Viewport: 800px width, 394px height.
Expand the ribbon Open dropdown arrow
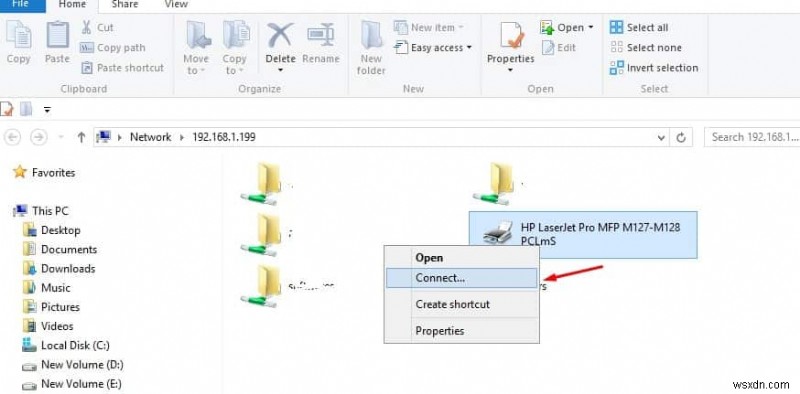(591, 28)
